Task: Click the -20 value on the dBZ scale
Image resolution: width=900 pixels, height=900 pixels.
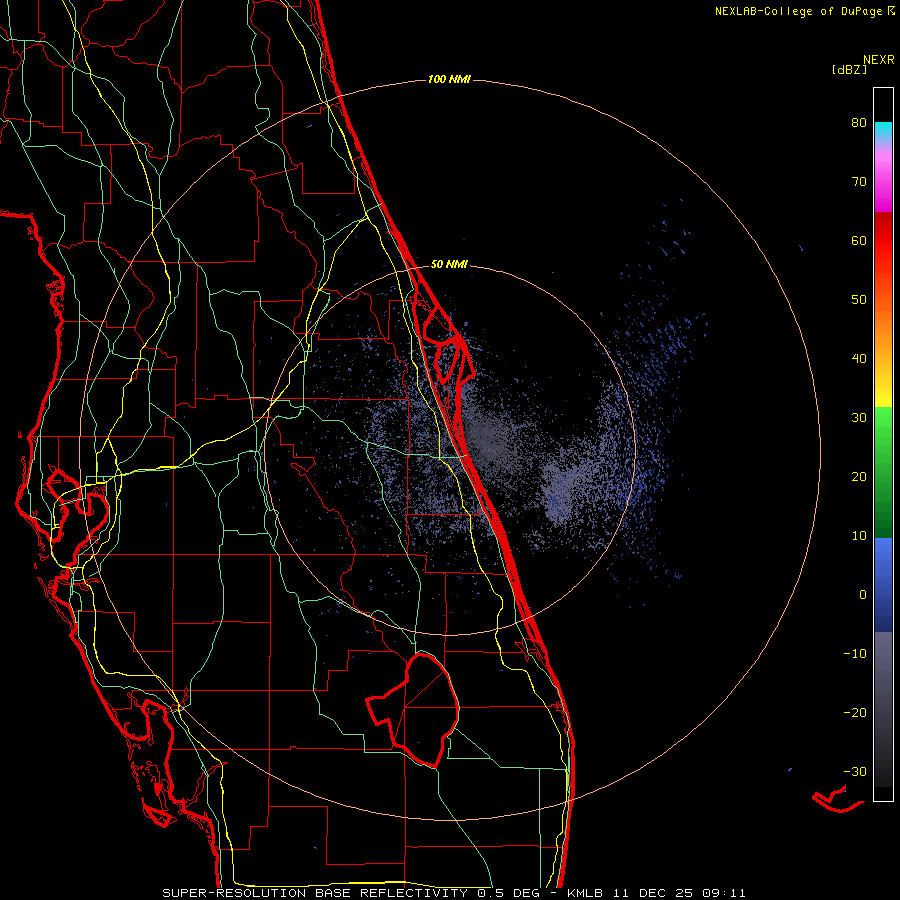Action: coord(855,712)
